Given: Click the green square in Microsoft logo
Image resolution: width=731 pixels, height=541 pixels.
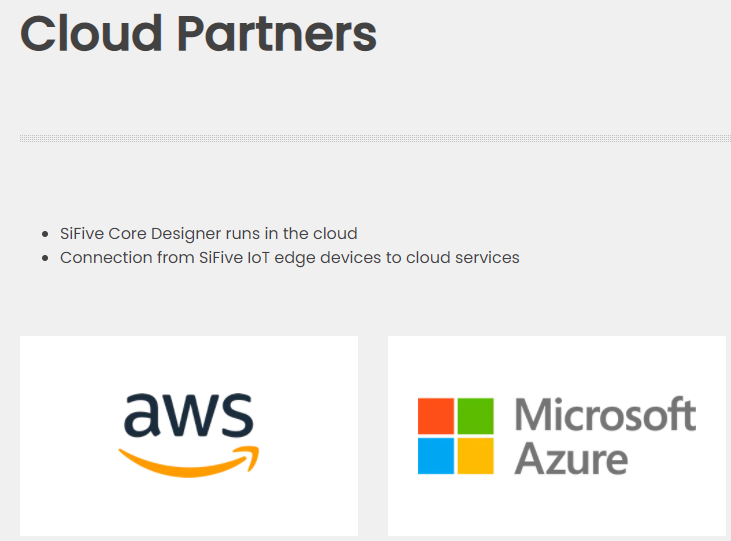Looking at the screenshot, I should [476, 416].
